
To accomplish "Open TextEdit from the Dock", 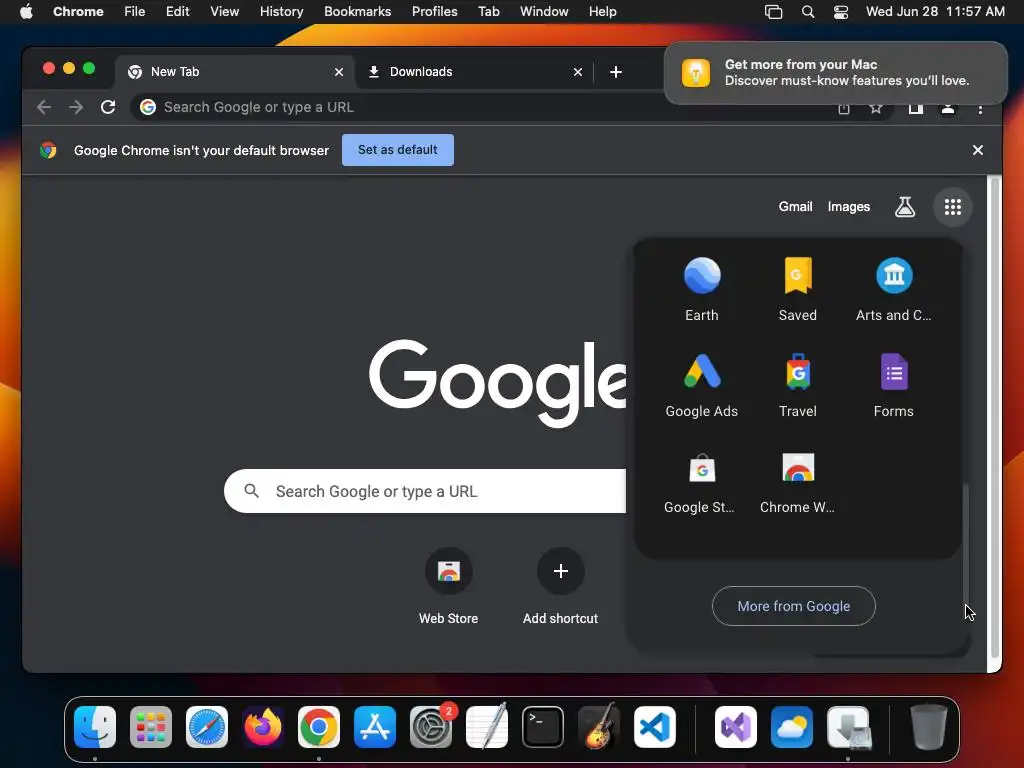I will [487, 727].
